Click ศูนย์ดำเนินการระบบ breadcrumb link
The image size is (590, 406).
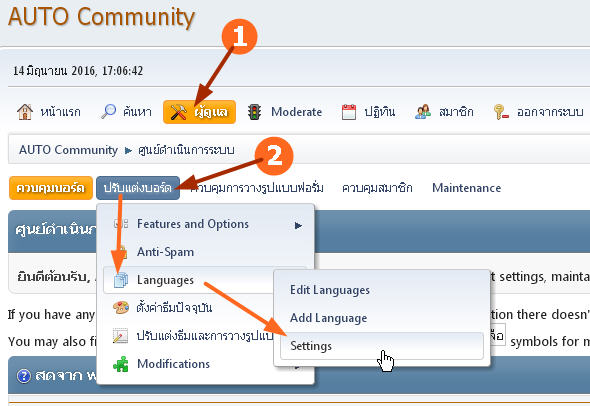point(186,150)
